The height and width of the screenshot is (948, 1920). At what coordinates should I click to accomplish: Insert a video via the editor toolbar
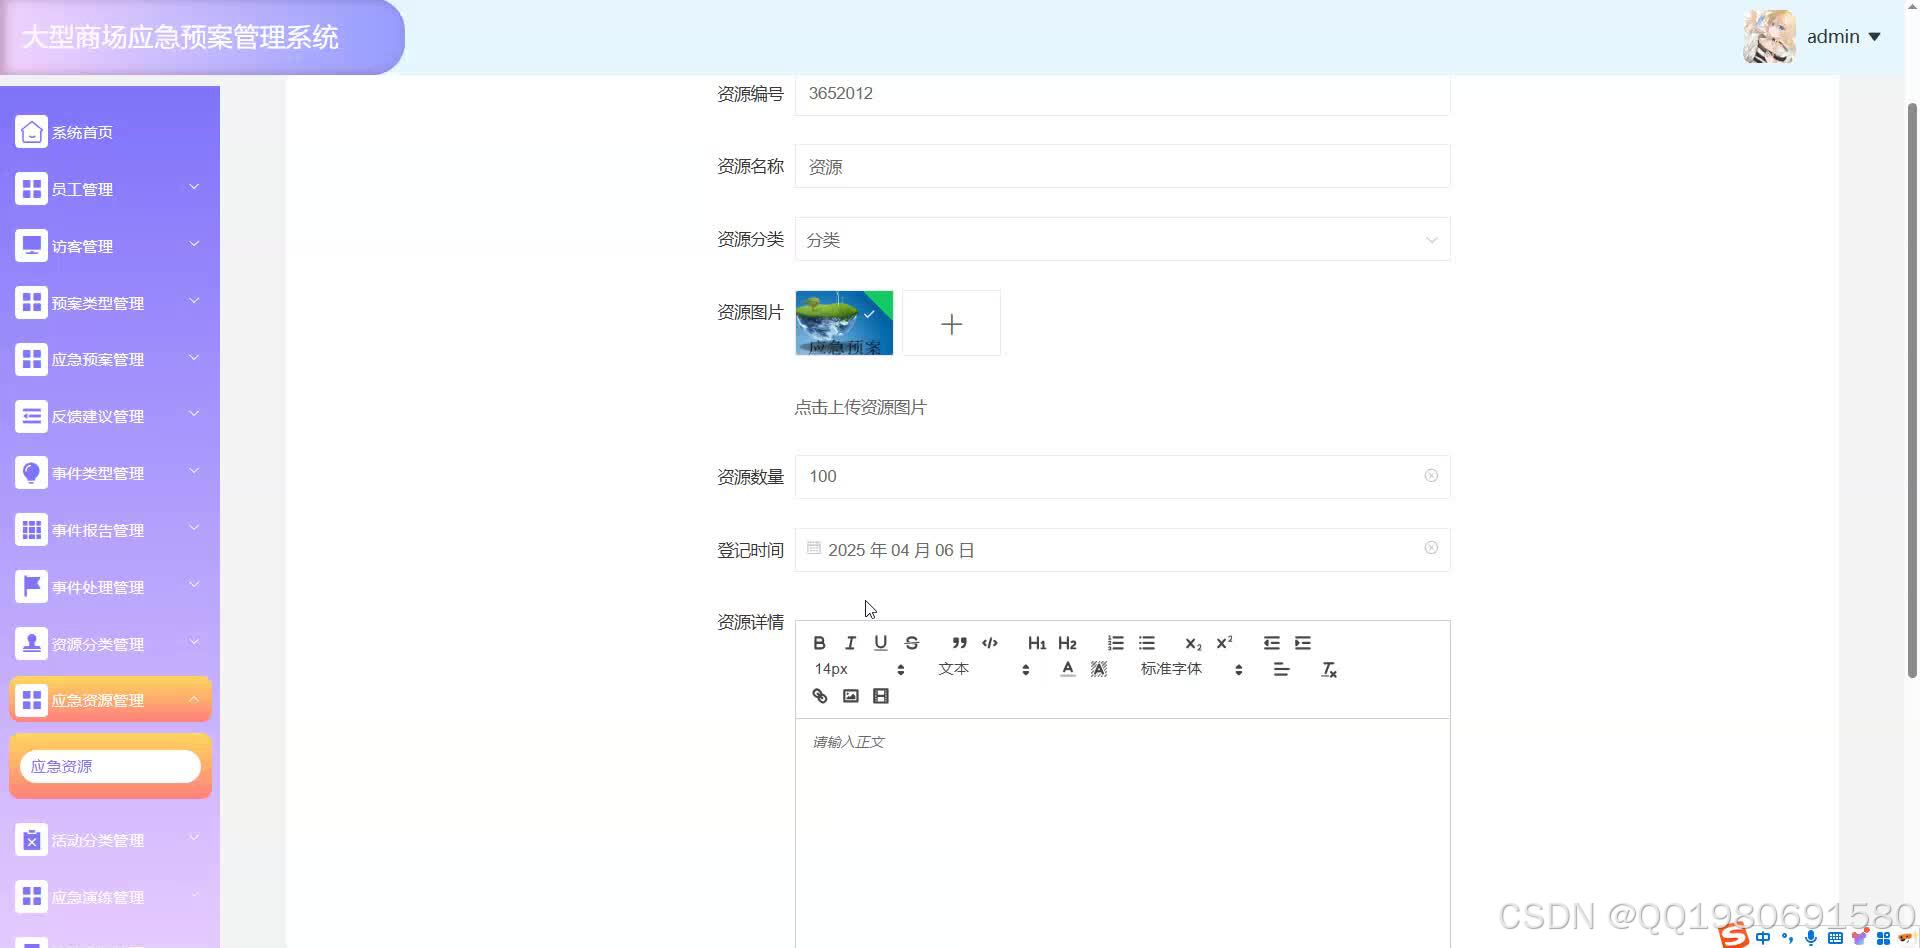click(880, 696)
